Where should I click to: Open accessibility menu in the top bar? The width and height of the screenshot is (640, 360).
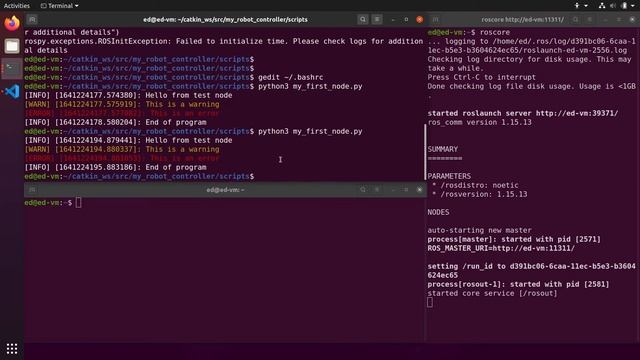click(x=577, y=6)
